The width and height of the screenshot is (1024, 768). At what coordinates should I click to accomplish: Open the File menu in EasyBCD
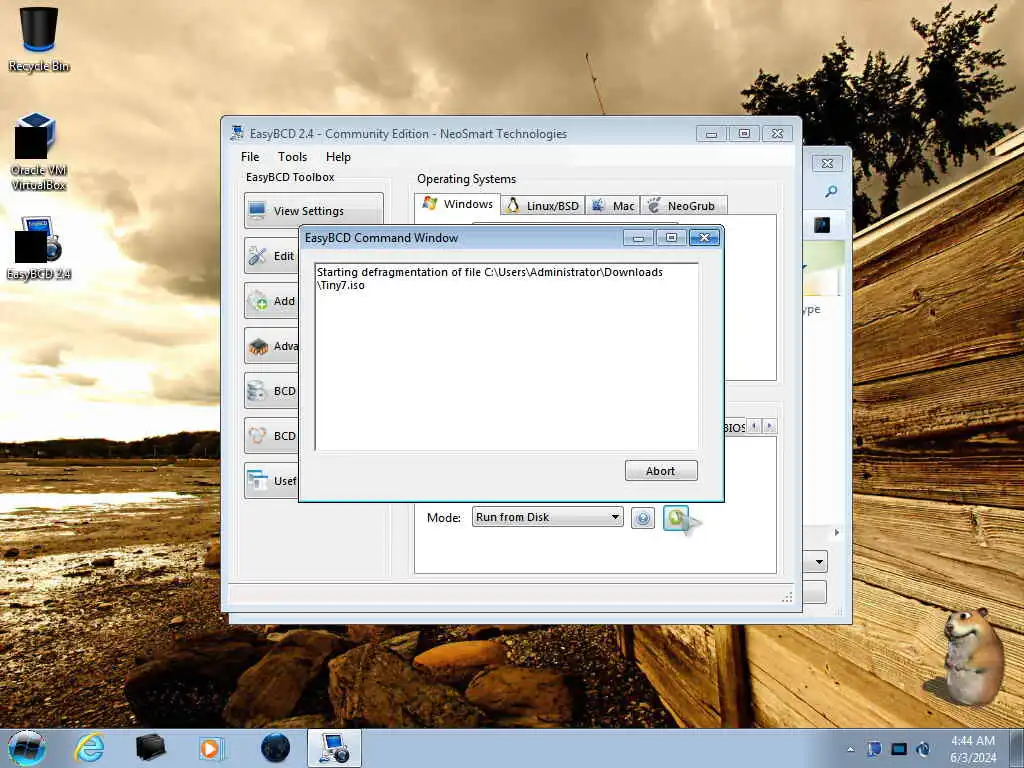click(250, 157)
